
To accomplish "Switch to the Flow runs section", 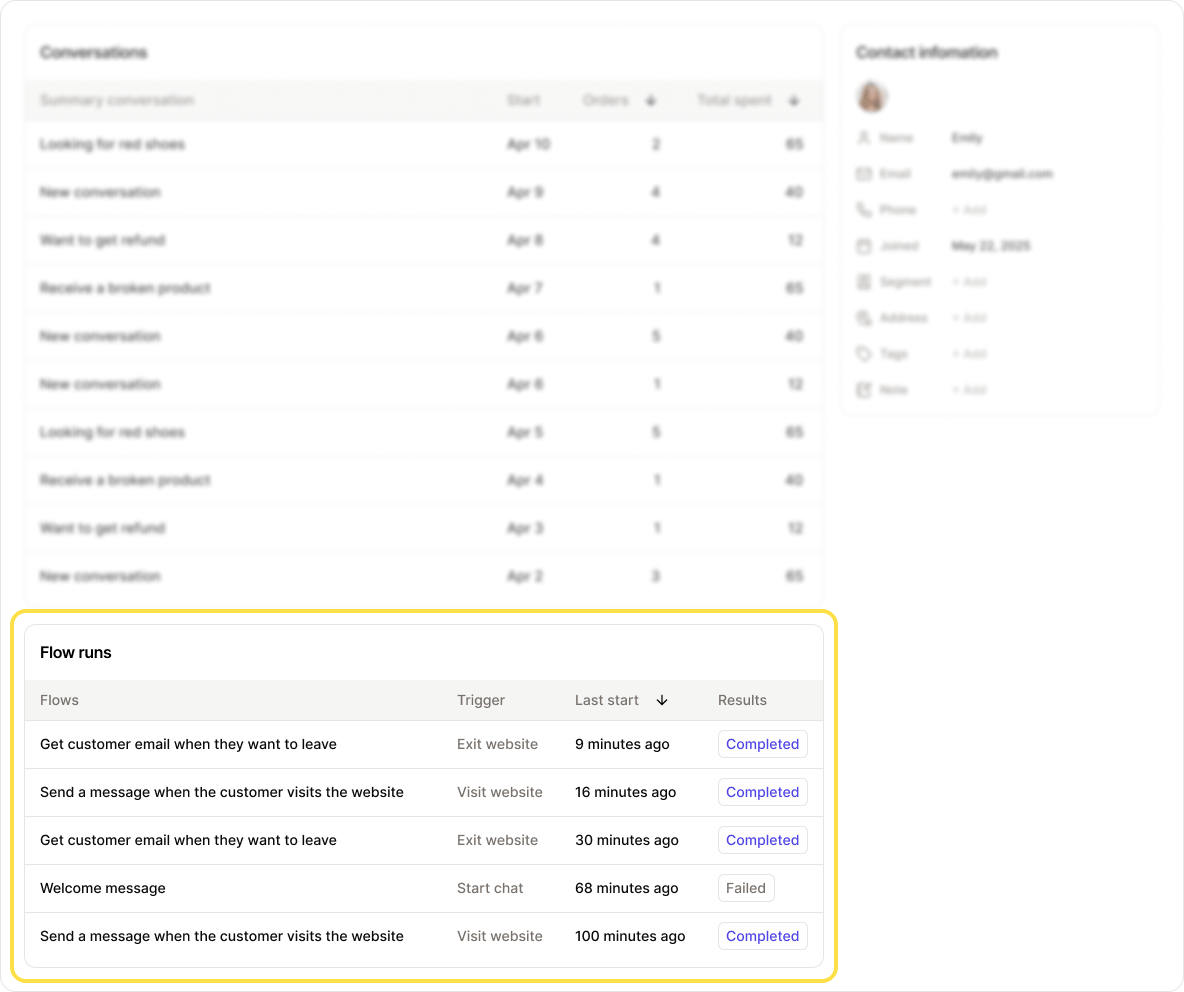I will point(75,652).
